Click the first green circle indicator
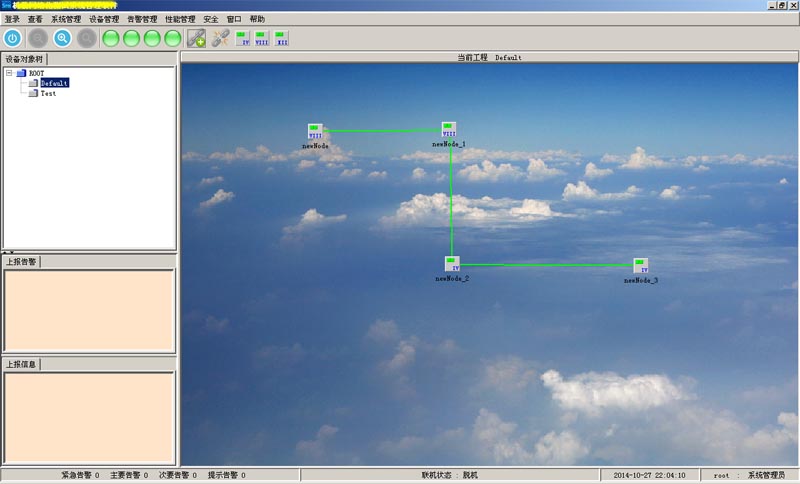 111,39
